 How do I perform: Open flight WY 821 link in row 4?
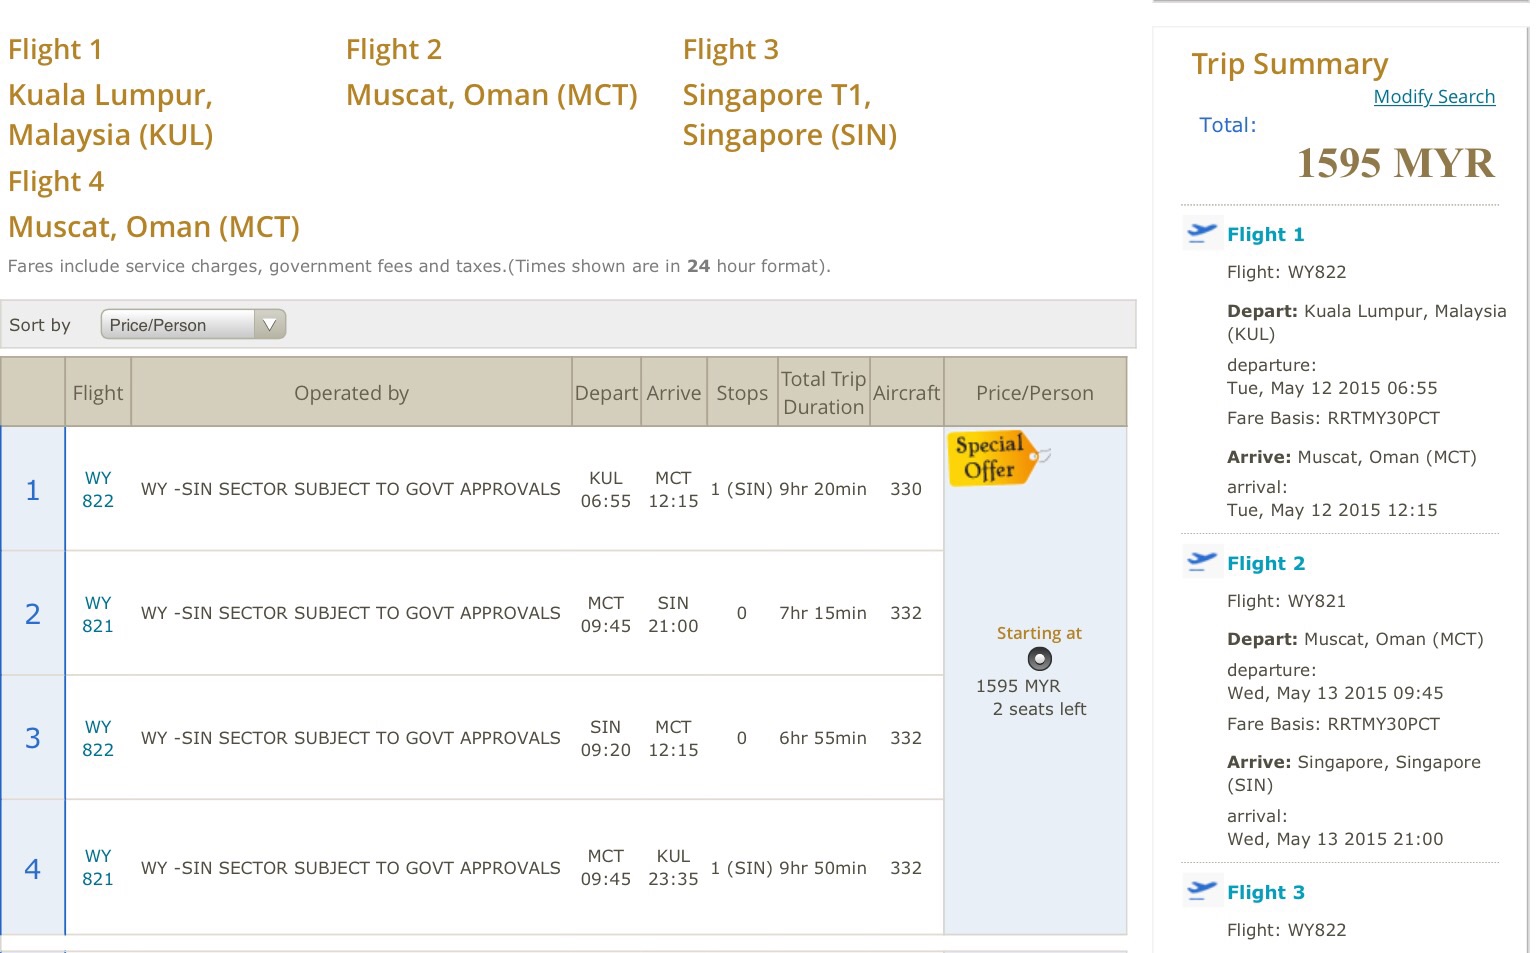tap(98, 867)
